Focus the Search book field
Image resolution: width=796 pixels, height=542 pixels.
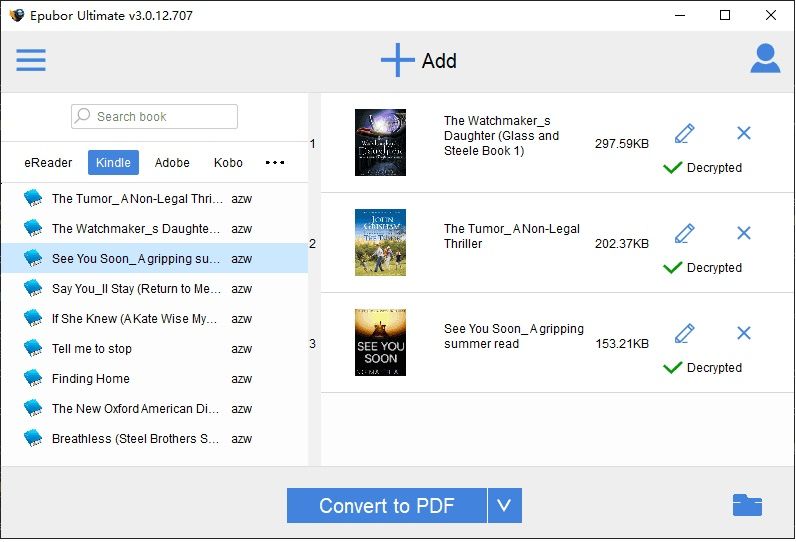point(154,116)
